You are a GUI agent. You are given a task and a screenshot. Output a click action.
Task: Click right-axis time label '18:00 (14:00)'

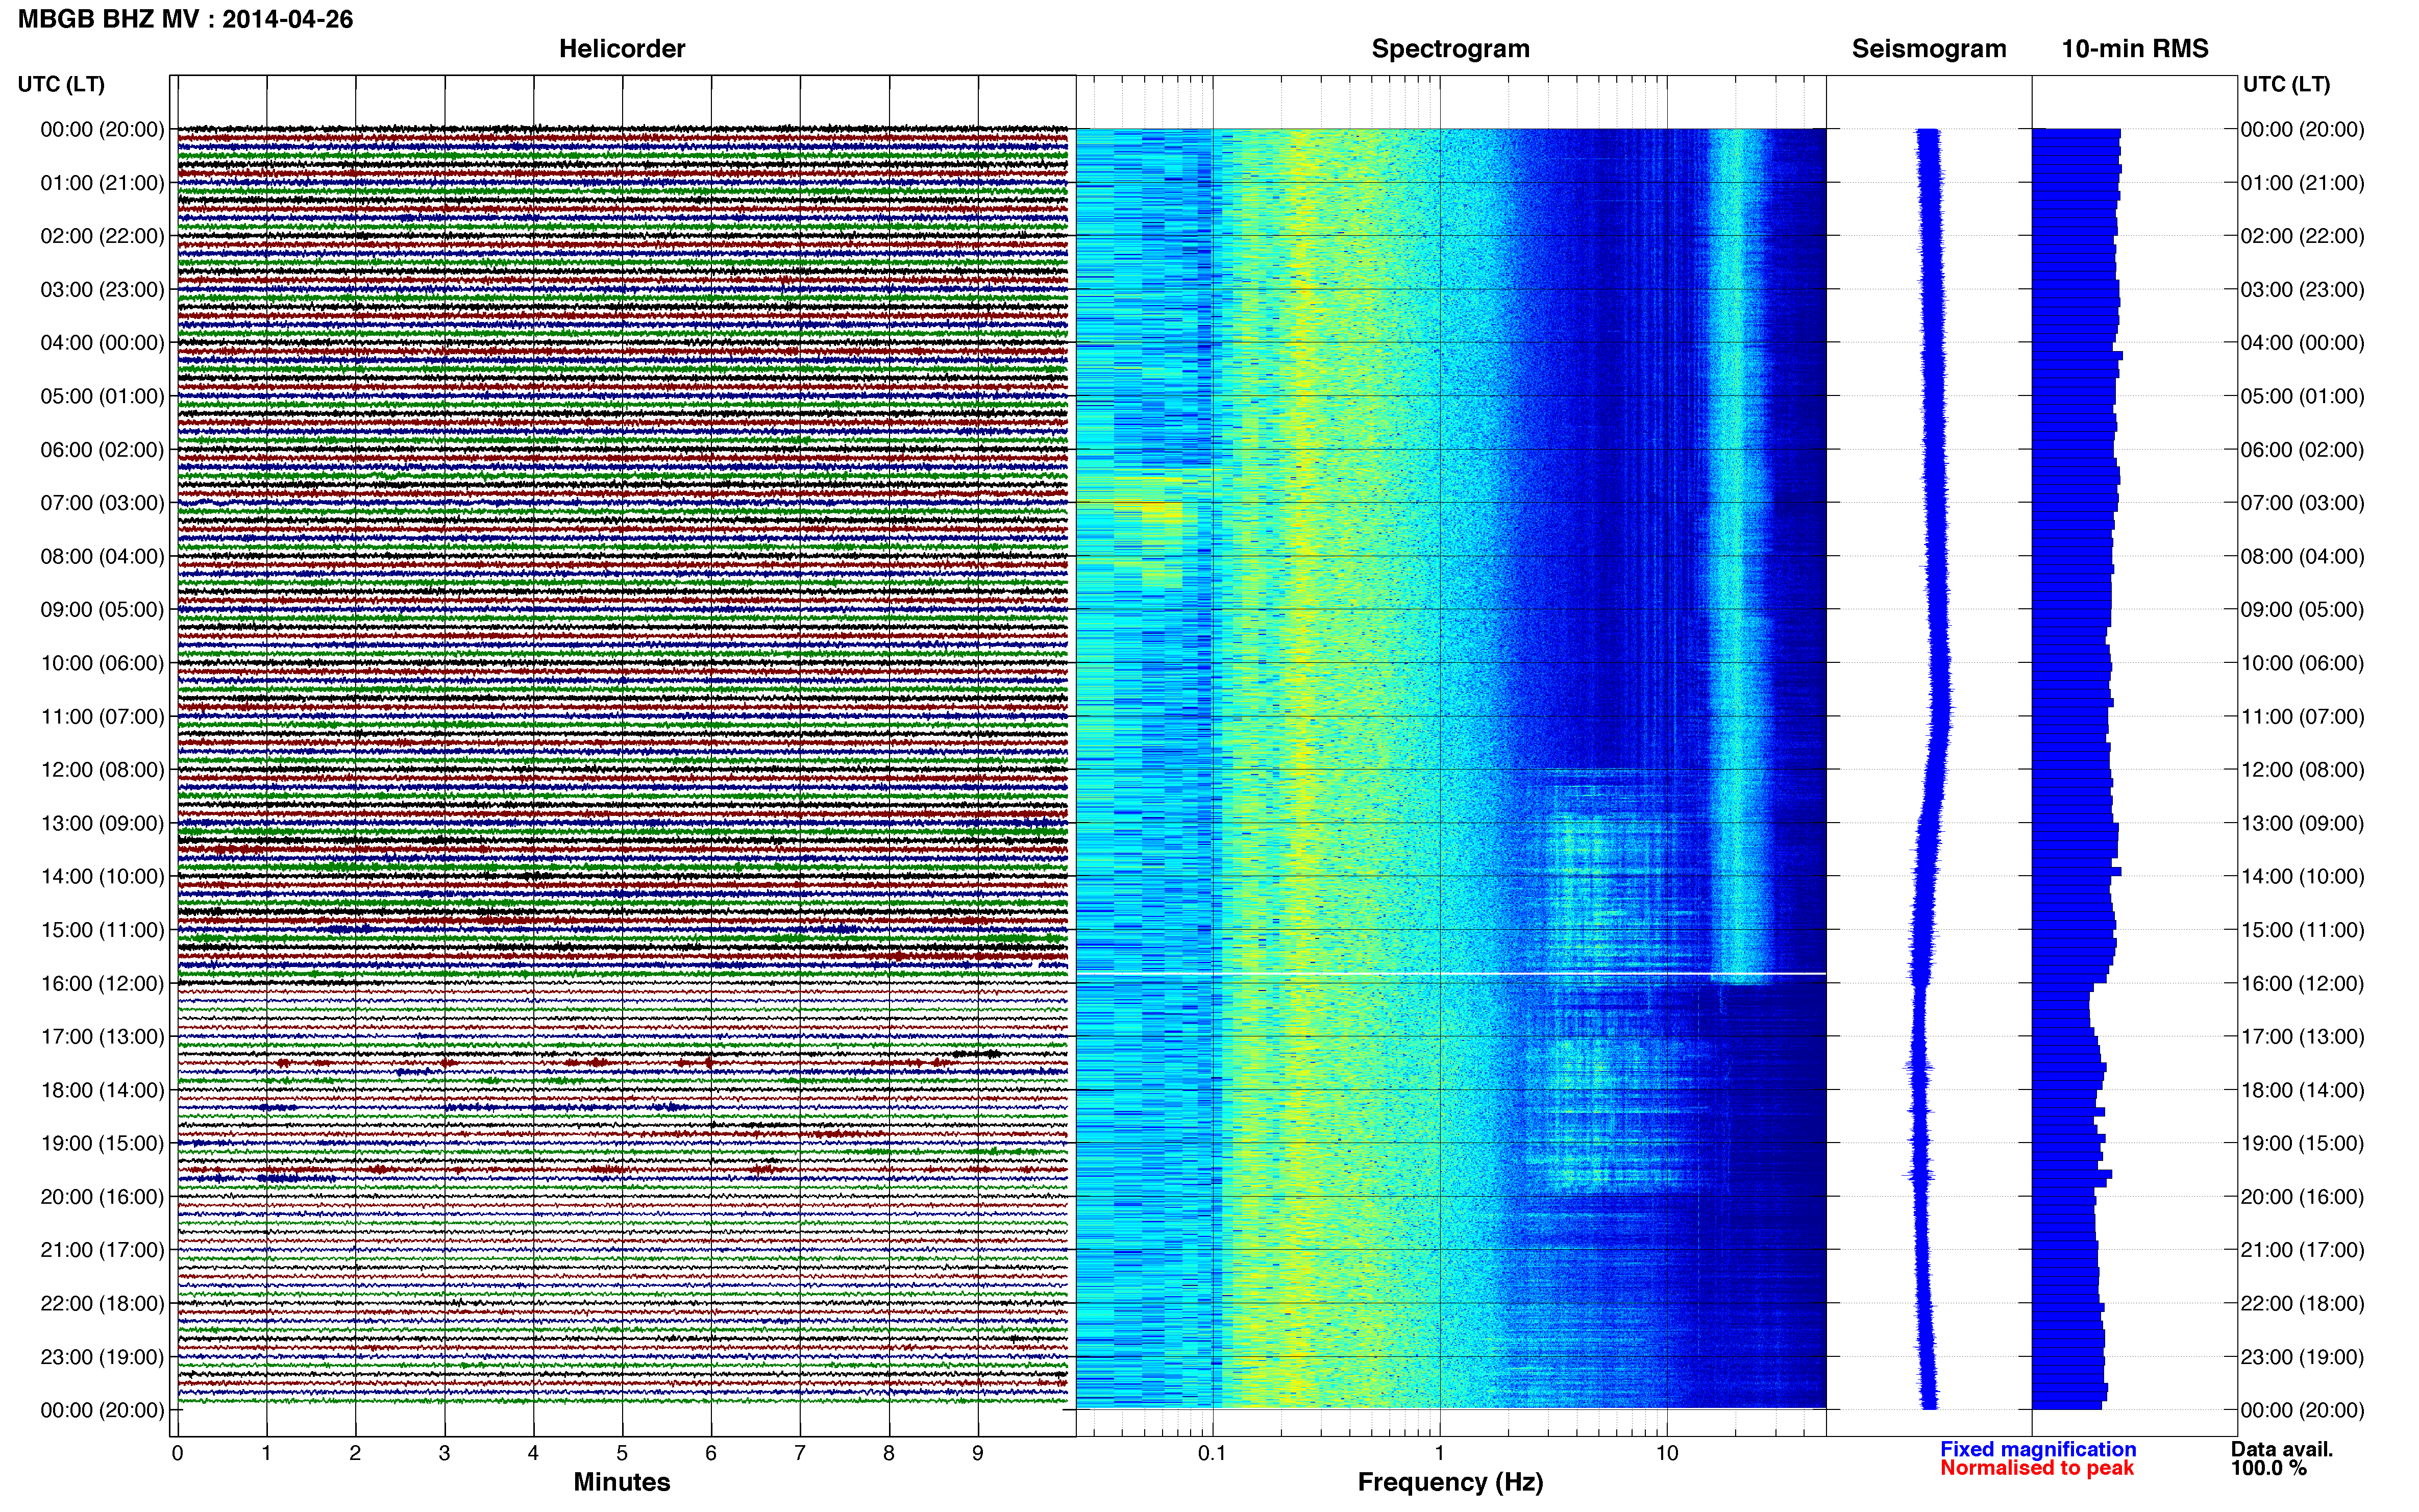pyautogui.click(x=2302, y=1090)
